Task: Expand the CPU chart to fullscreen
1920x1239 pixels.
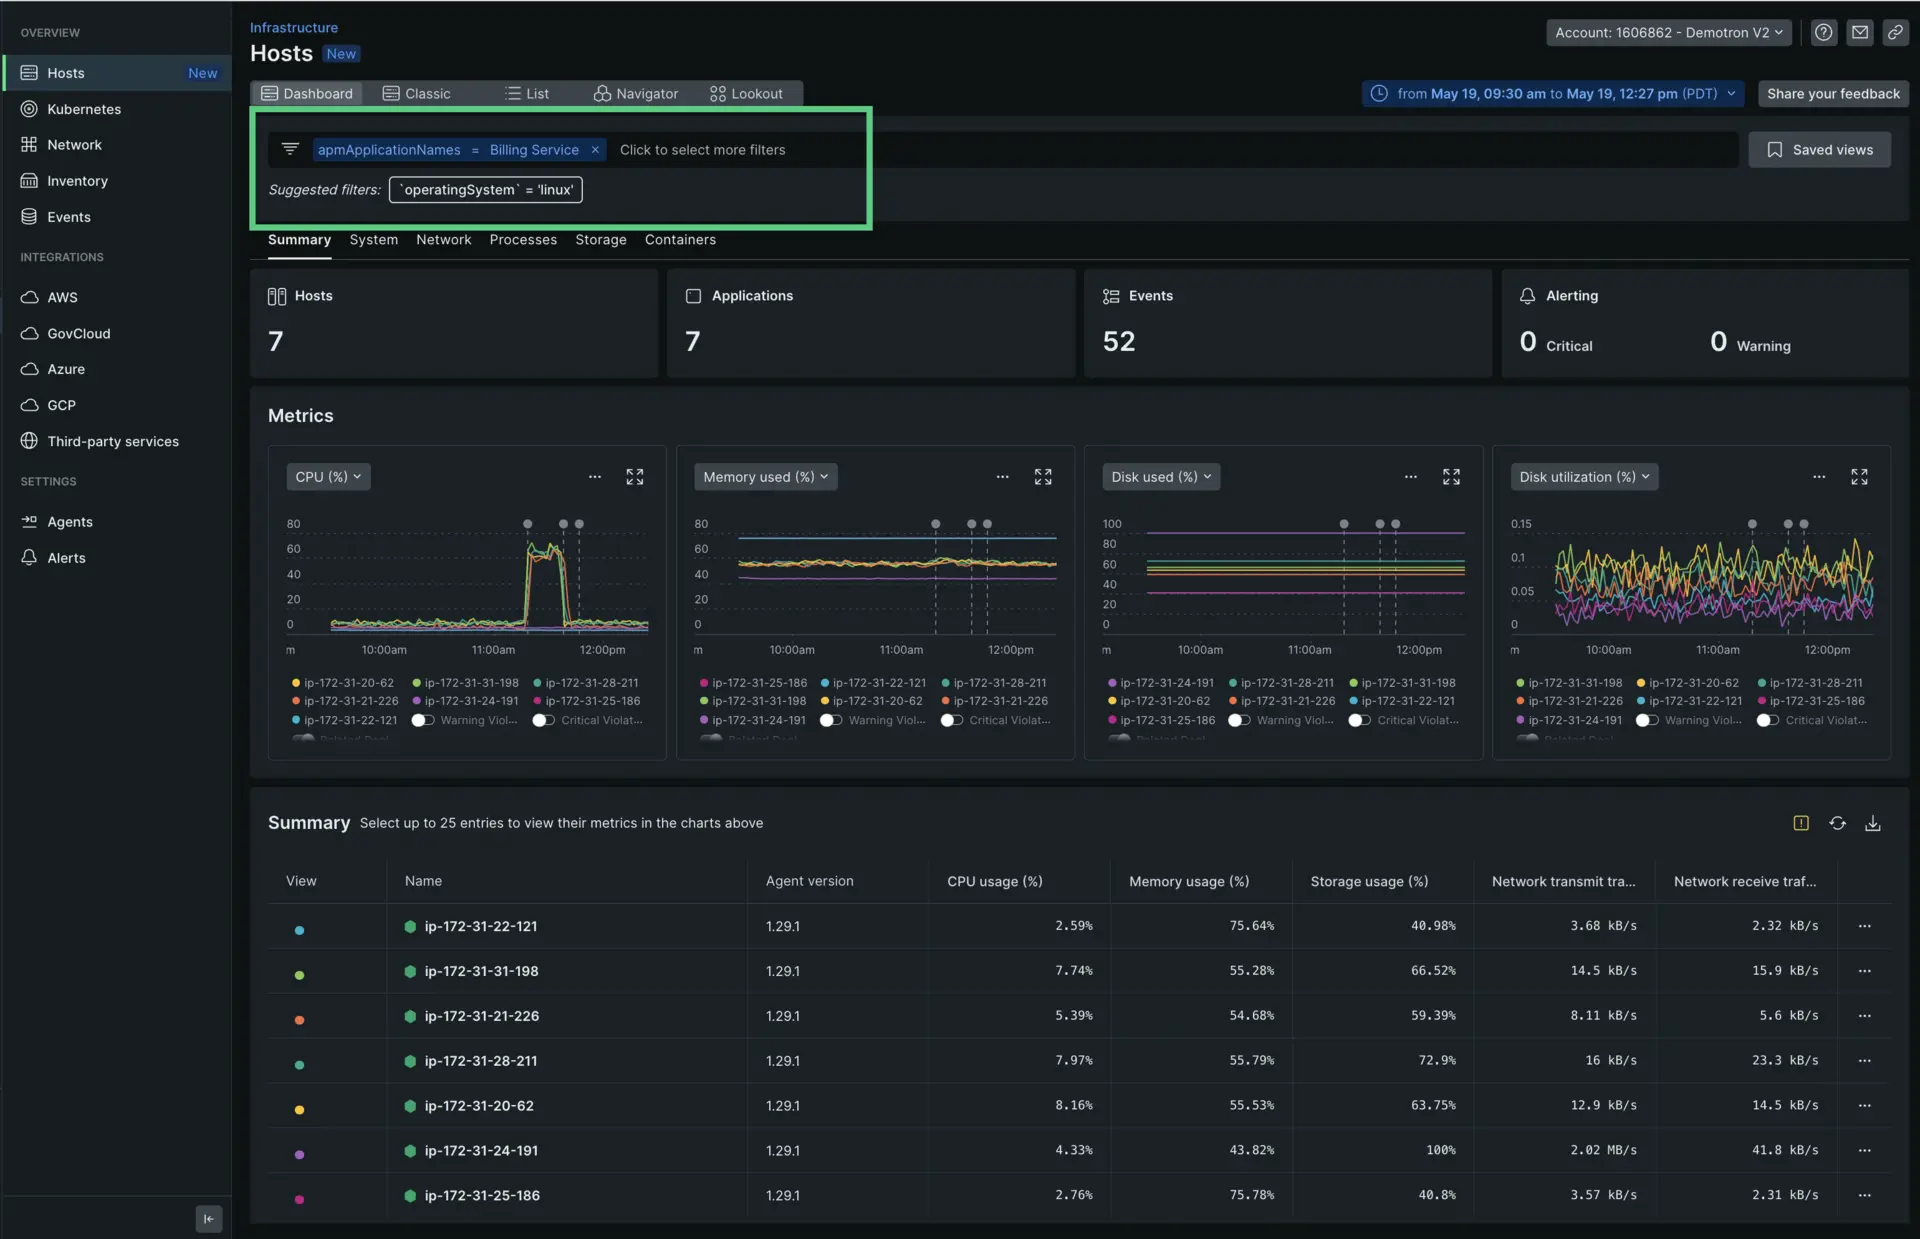Action: [635, 477]
